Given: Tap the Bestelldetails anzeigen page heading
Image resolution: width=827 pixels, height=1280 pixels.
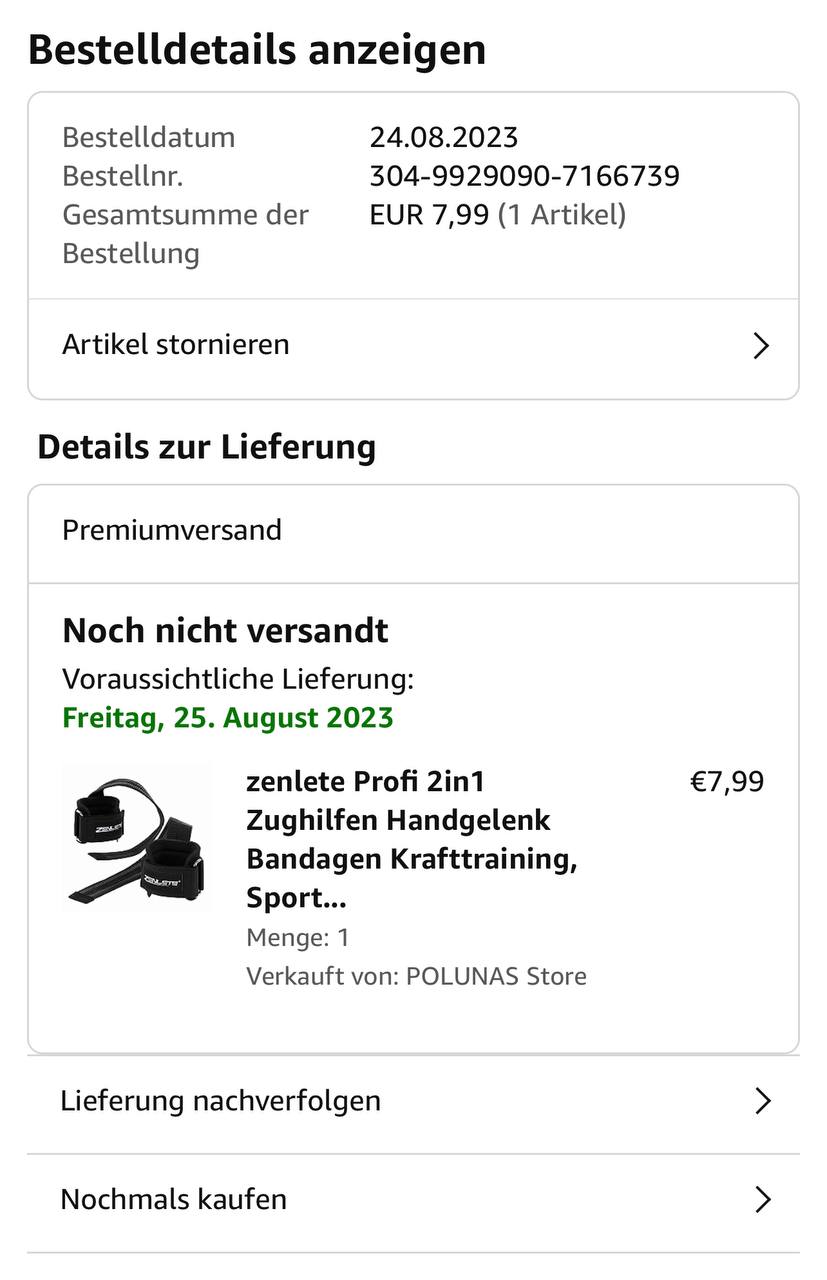Looking at the screenshot, I should [257, 49].
